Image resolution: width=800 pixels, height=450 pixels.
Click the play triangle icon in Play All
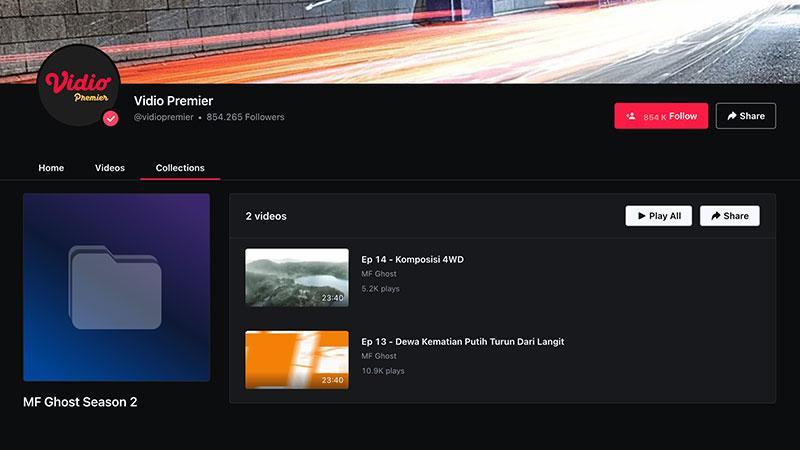point(641,216)
